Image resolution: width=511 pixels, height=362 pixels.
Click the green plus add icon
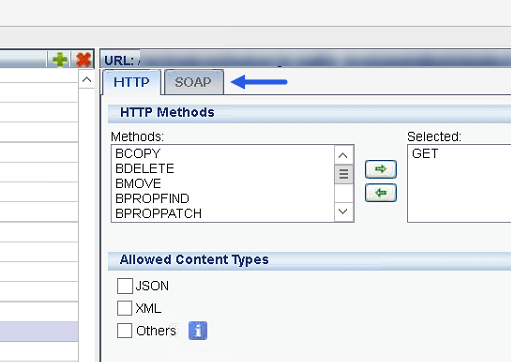point(60,60)
